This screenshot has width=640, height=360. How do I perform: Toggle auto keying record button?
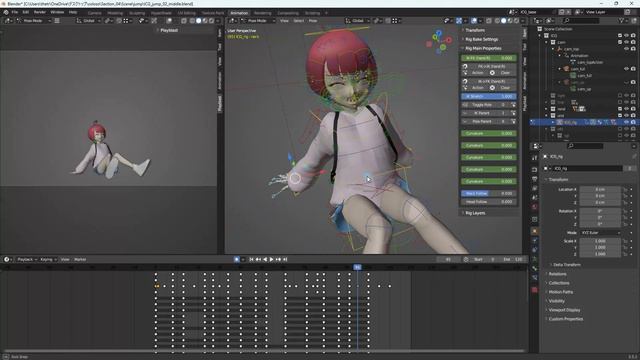coord(237,260)
